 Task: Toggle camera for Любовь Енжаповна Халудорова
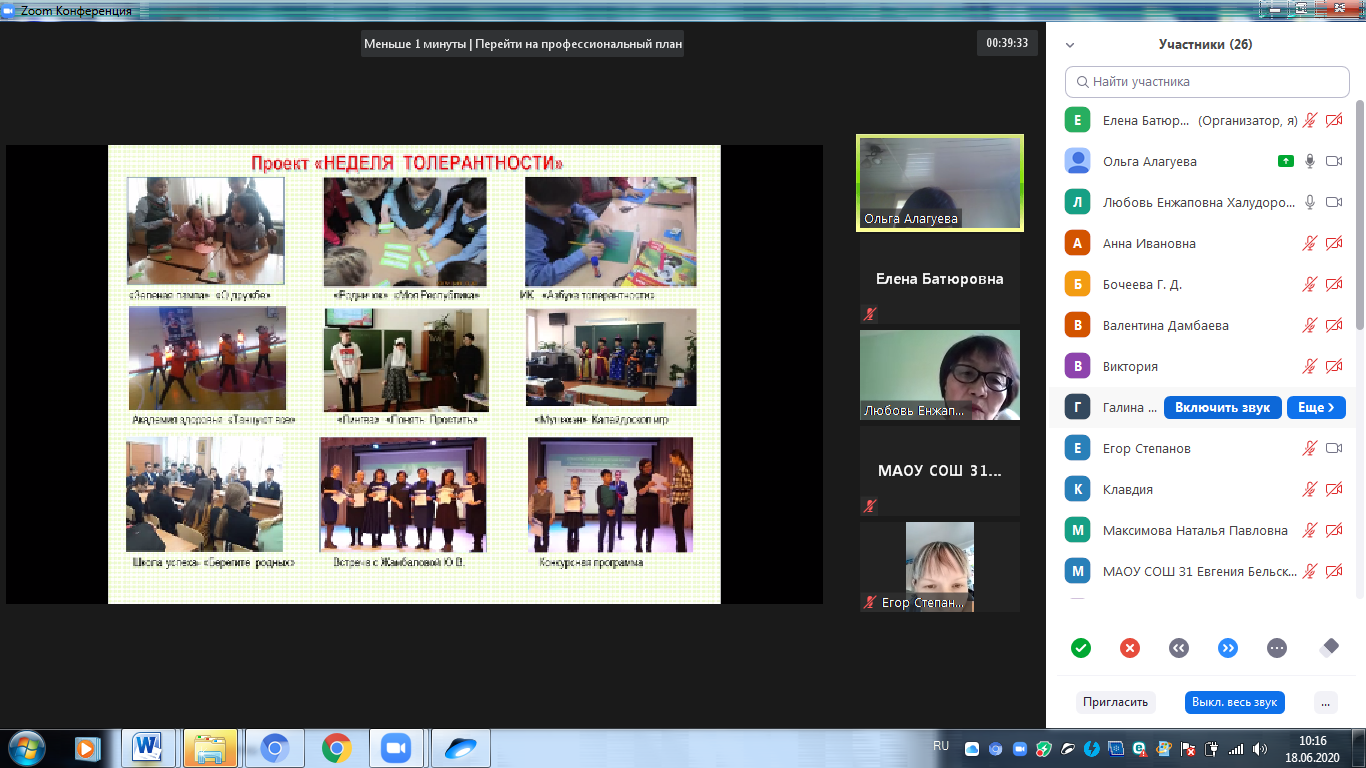1334,202
